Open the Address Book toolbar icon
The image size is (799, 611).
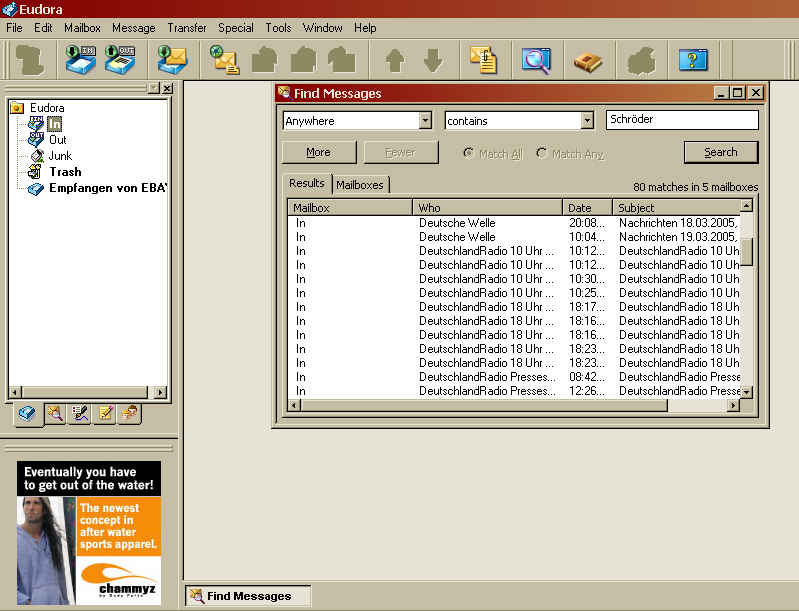click(x=588, y=61)
